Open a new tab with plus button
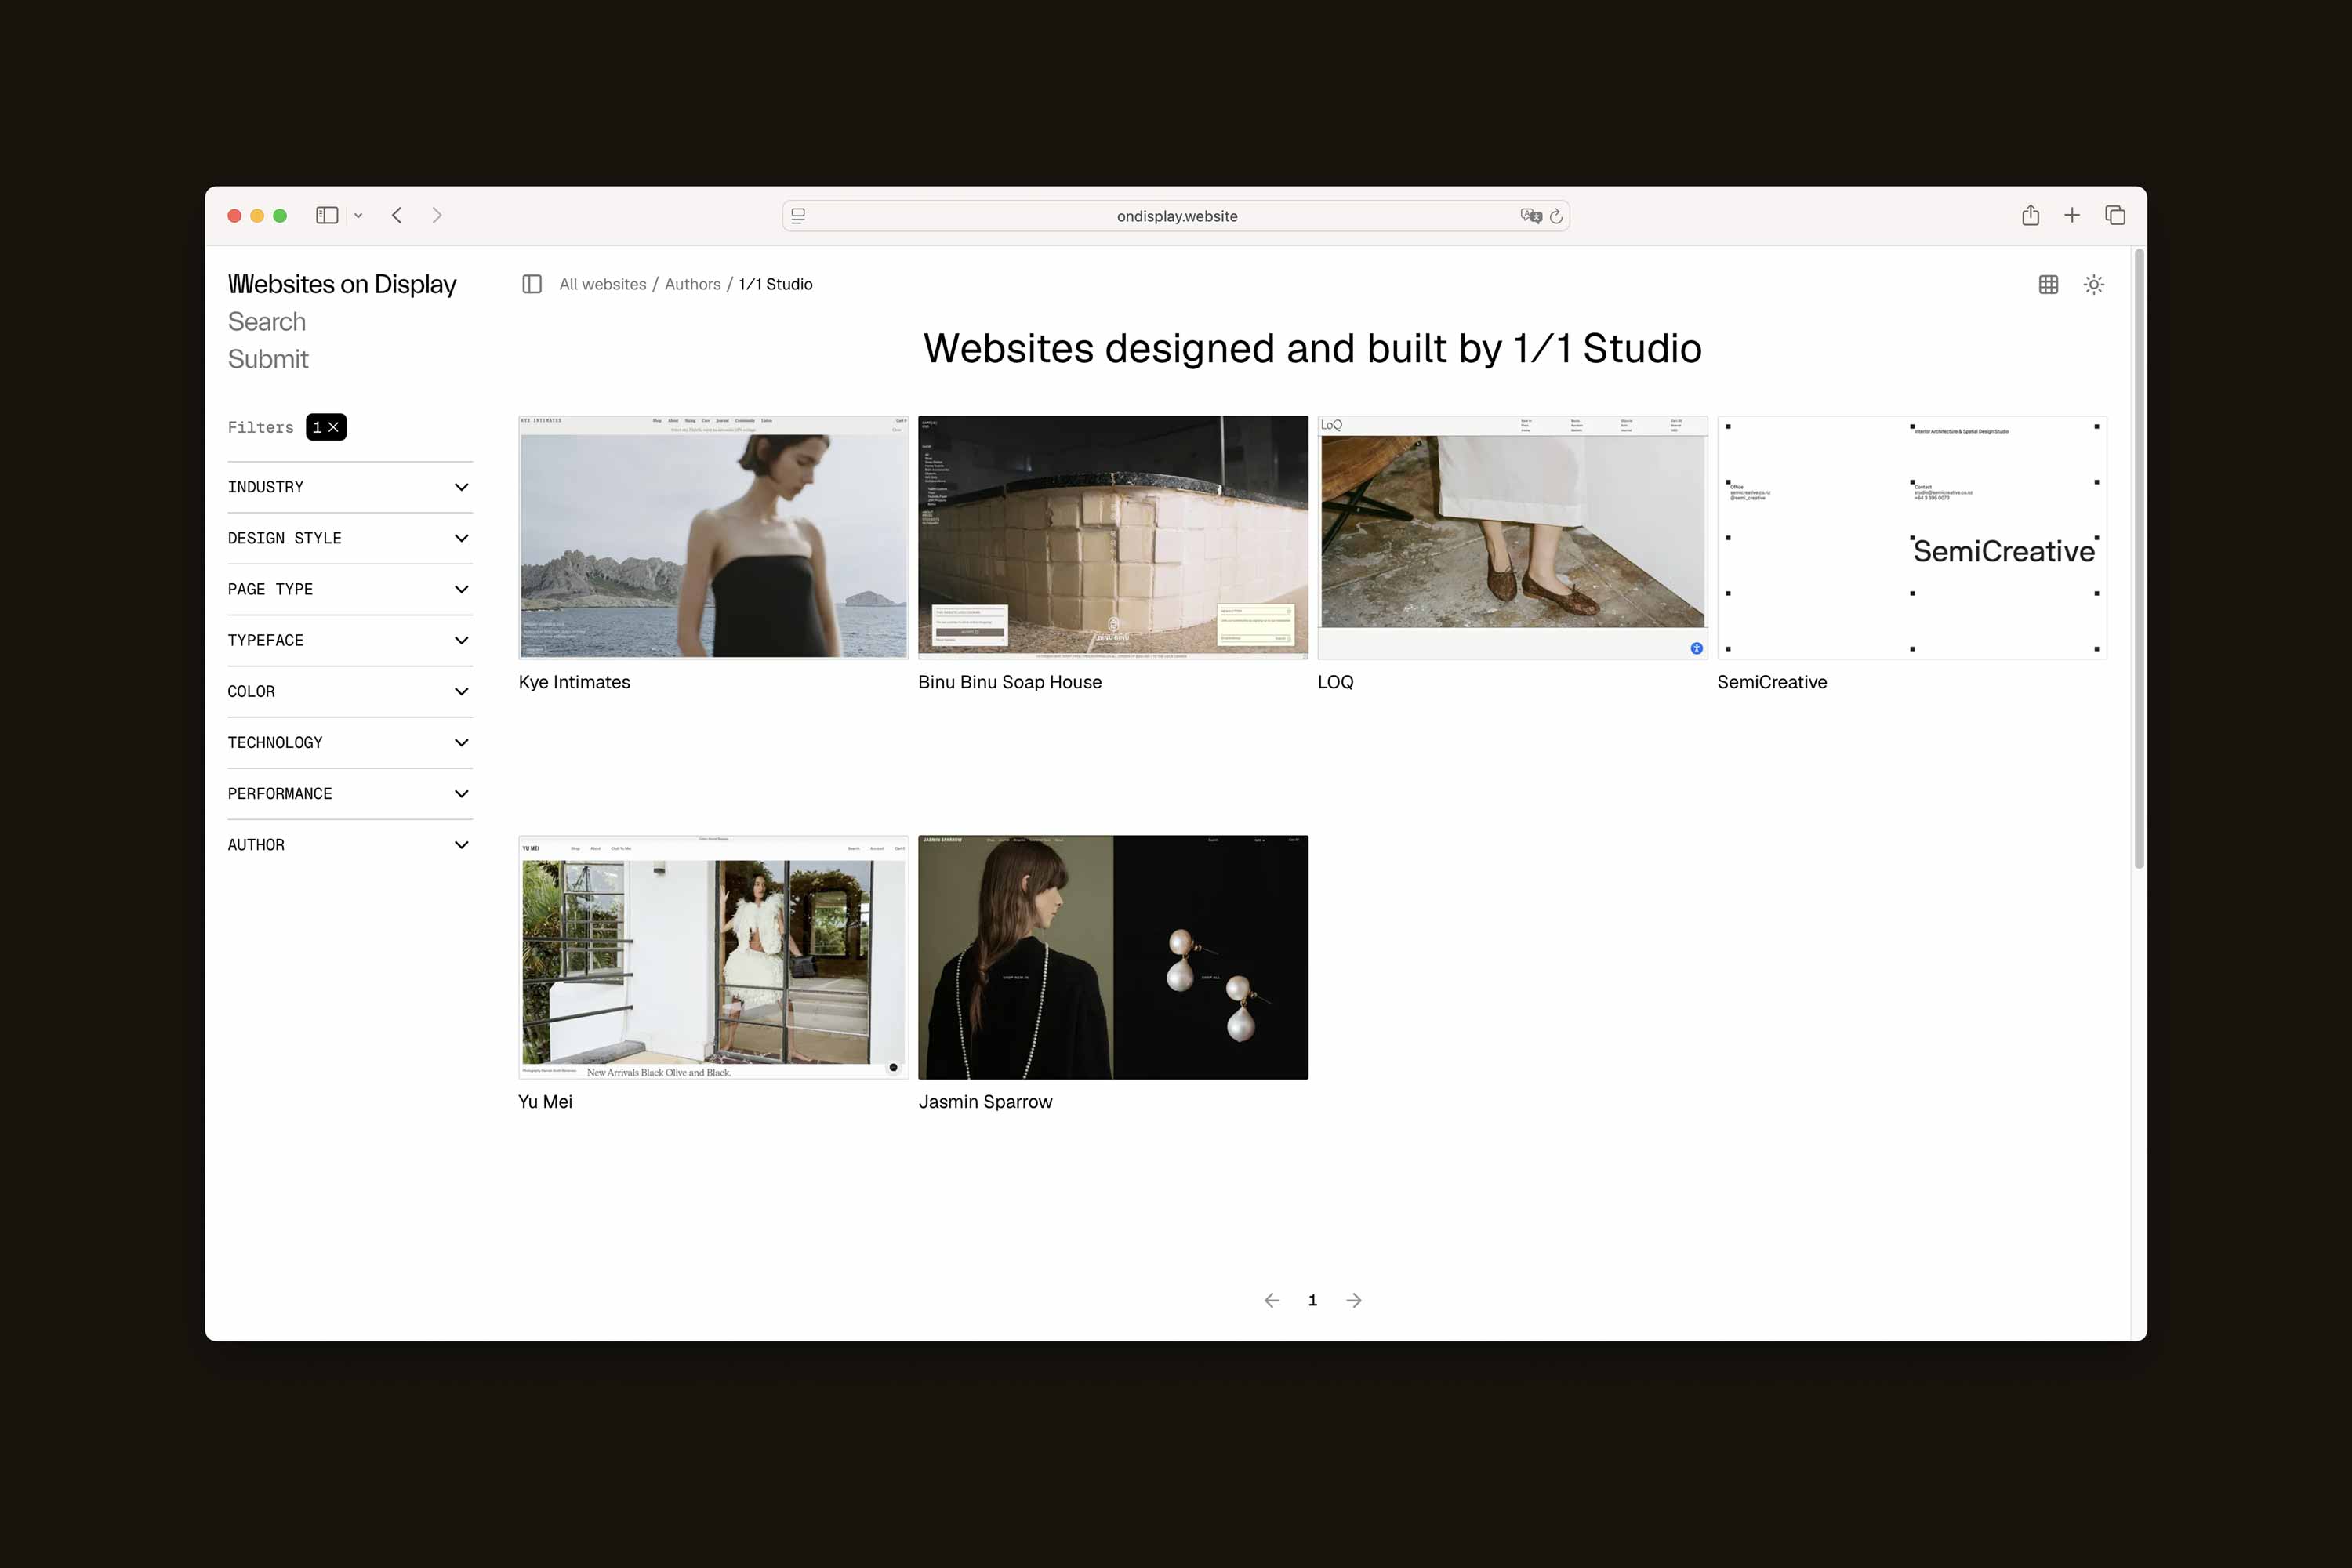 (x=2072, y=215)
